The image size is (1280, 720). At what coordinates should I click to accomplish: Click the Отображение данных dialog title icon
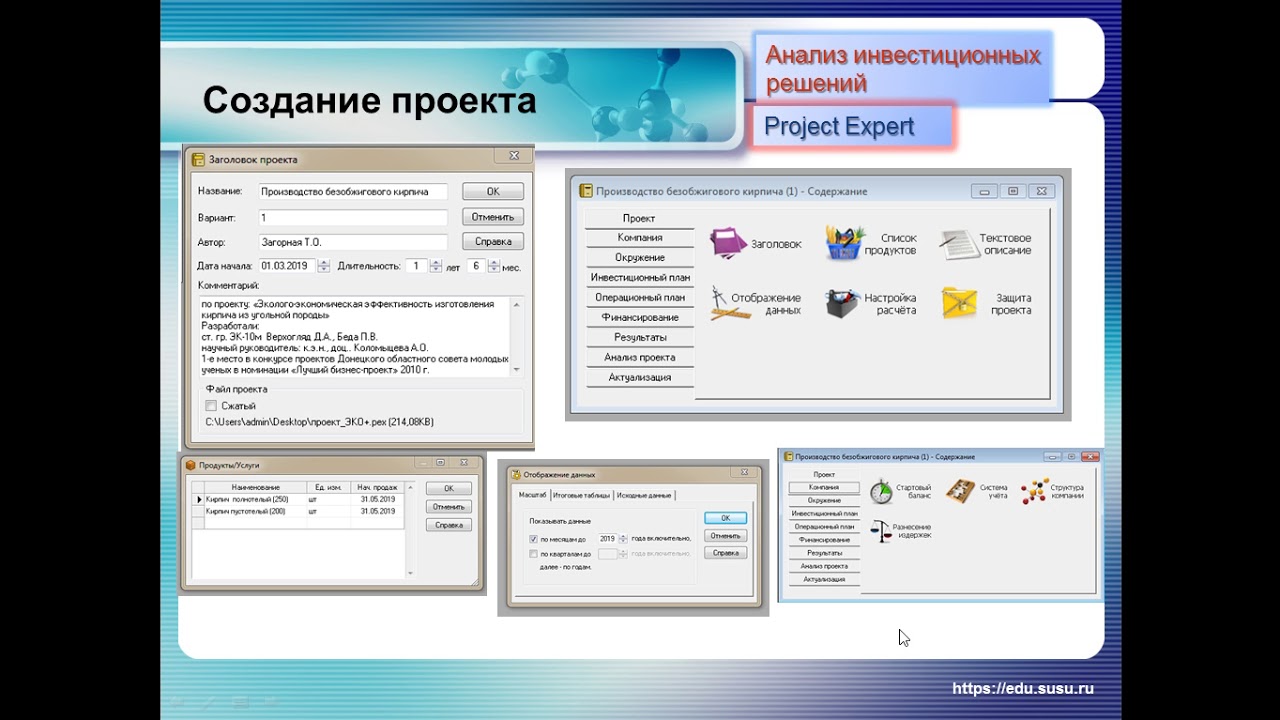point(516,475)
